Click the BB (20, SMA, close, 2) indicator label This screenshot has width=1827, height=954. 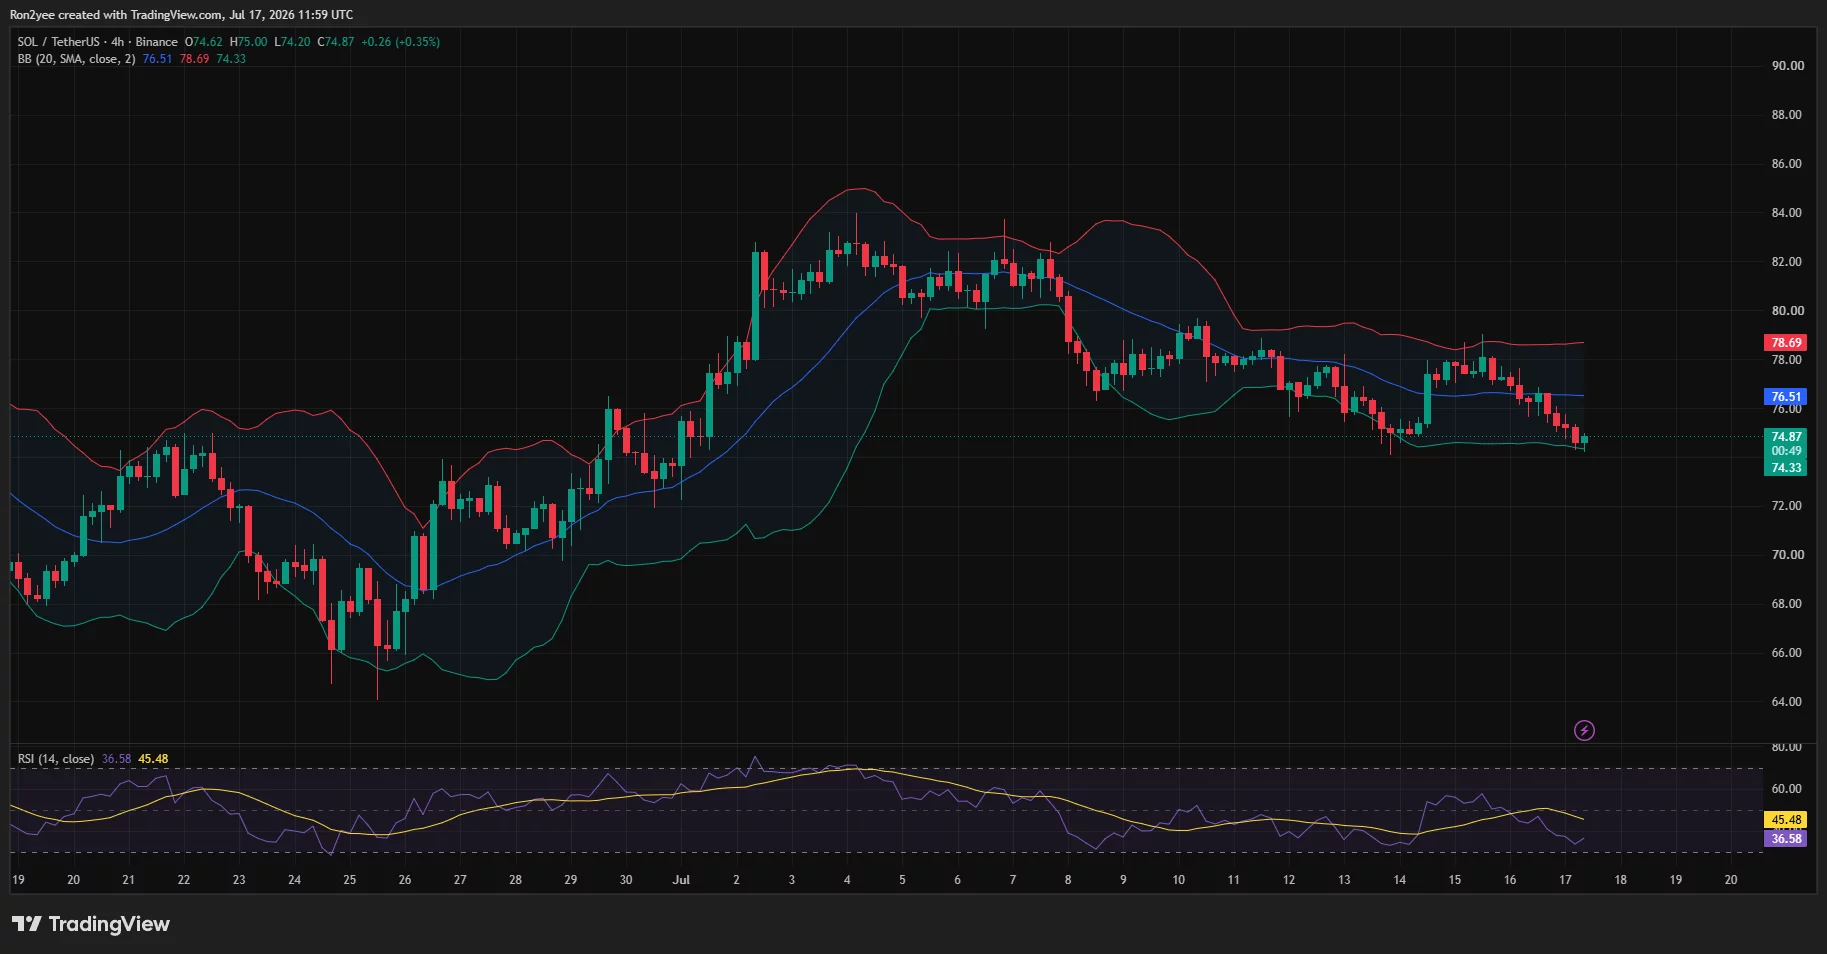76,59
